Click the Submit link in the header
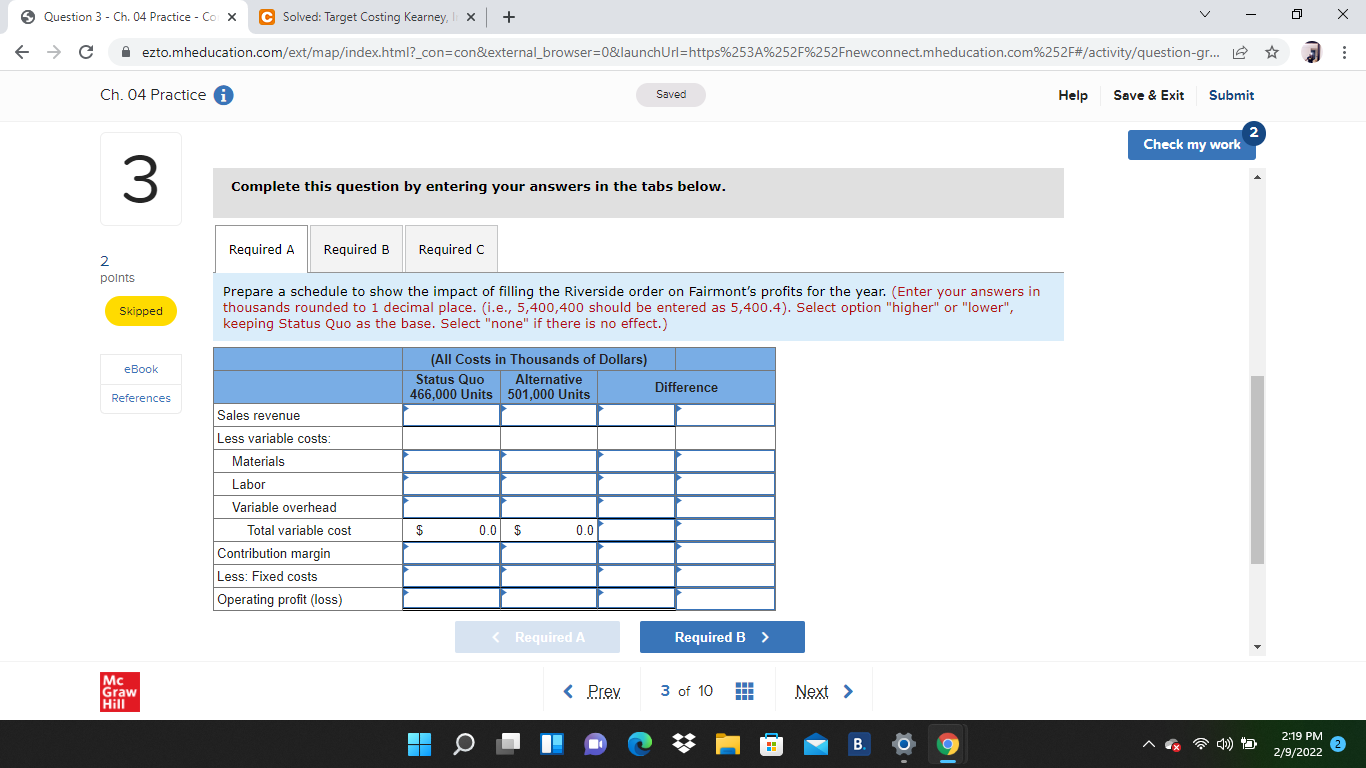1366x768 pixels. 1230,95
